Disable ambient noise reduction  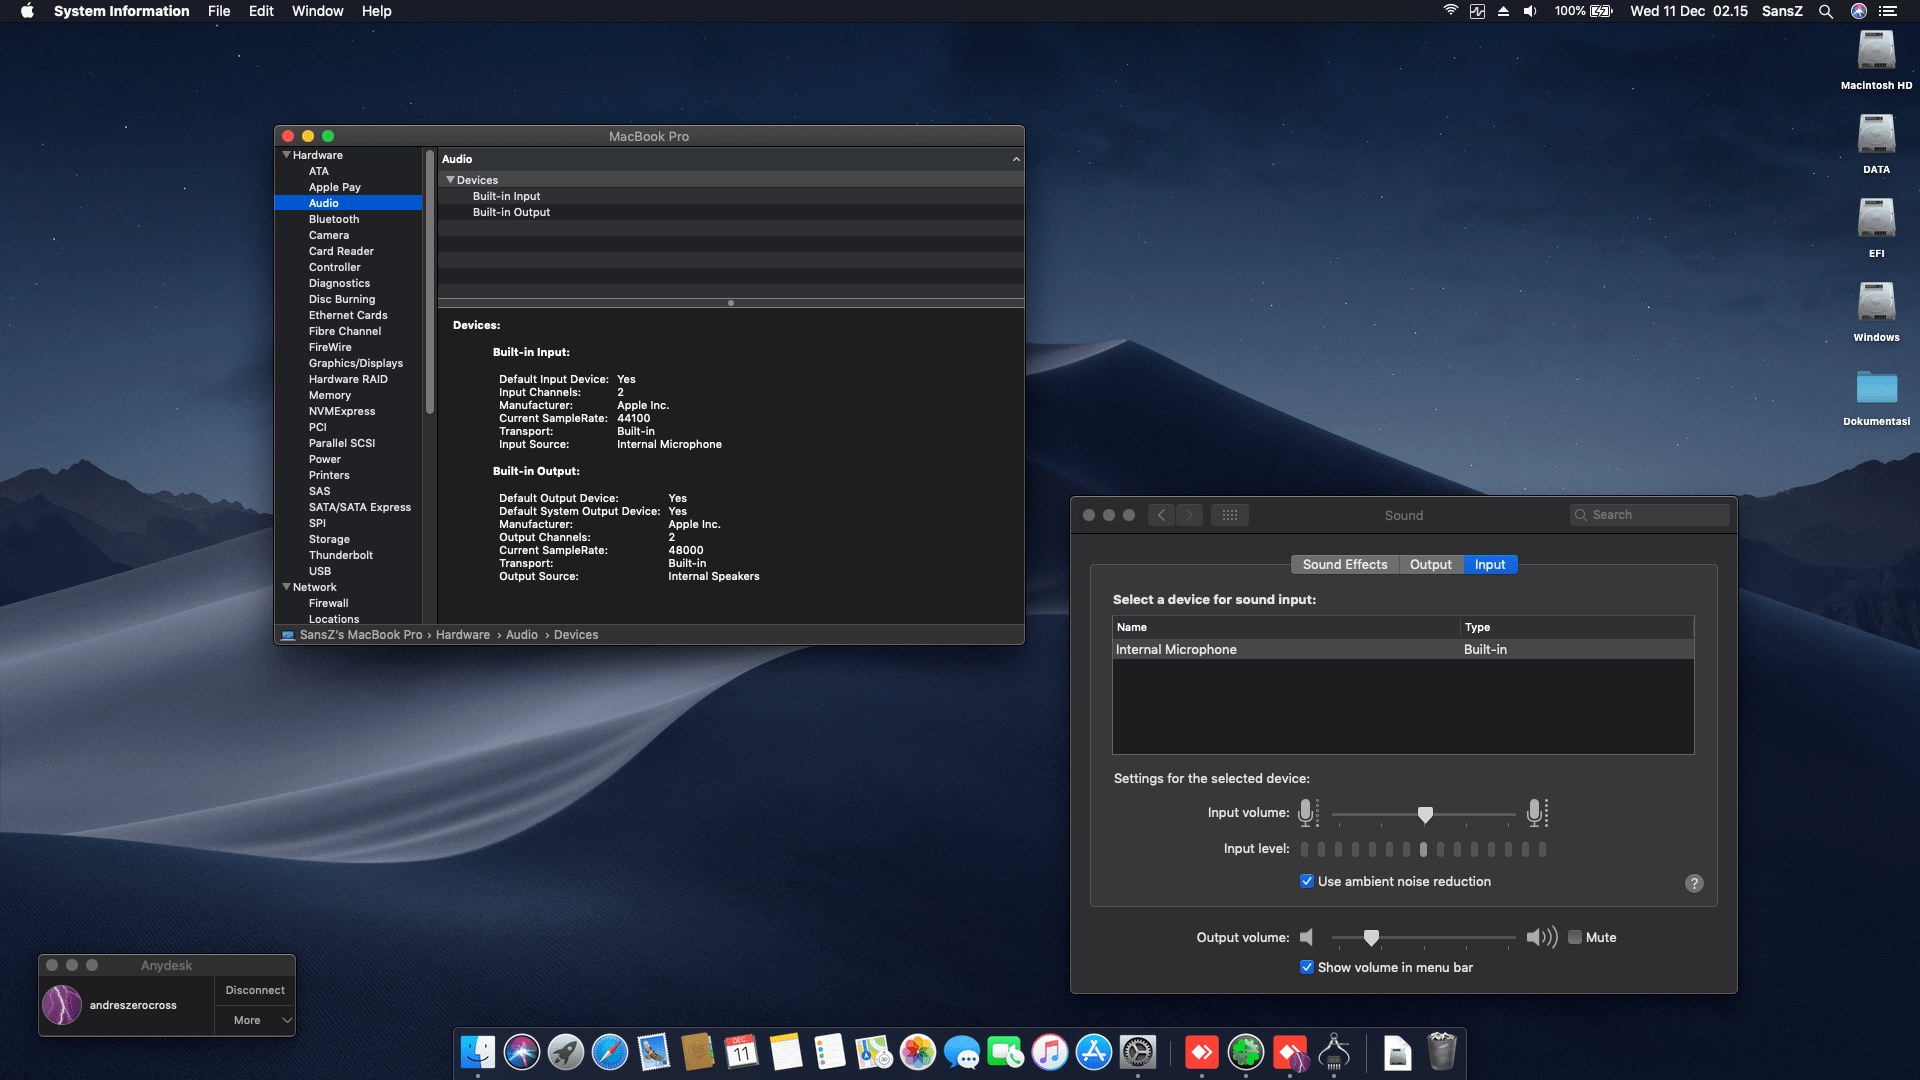tap(1306, 881)
